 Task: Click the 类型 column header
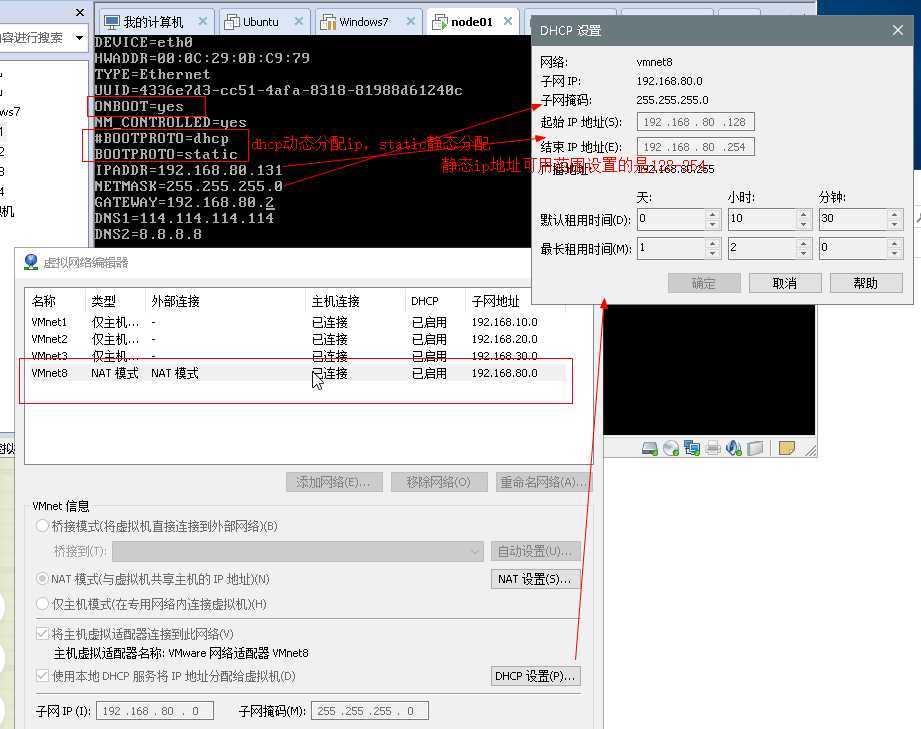point(115,301)
